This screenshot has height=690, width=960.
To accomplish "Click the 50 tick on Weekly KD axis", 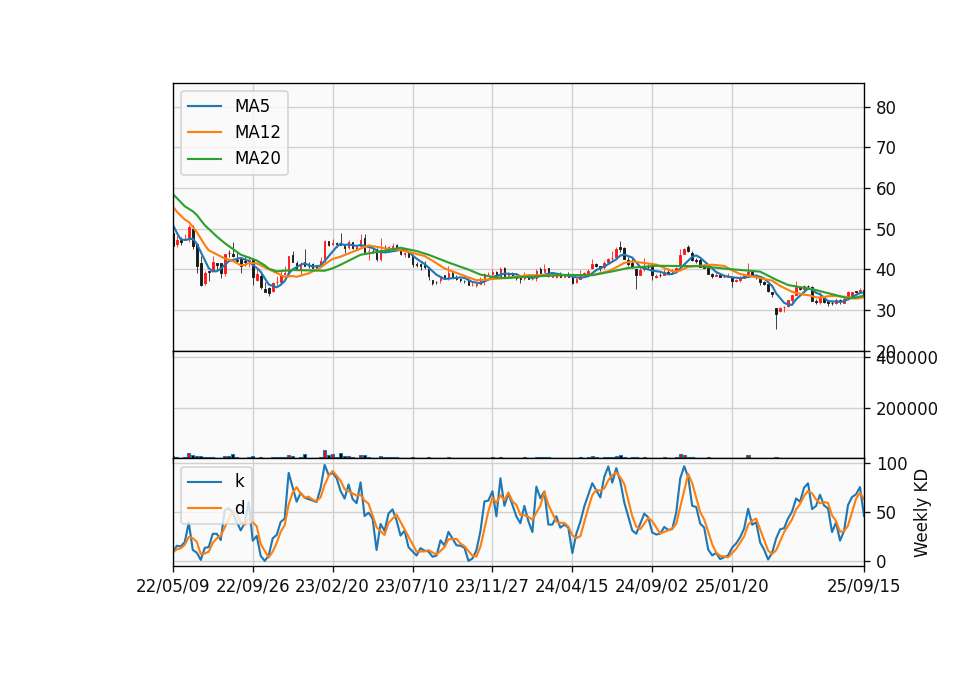I will [885, 513].
